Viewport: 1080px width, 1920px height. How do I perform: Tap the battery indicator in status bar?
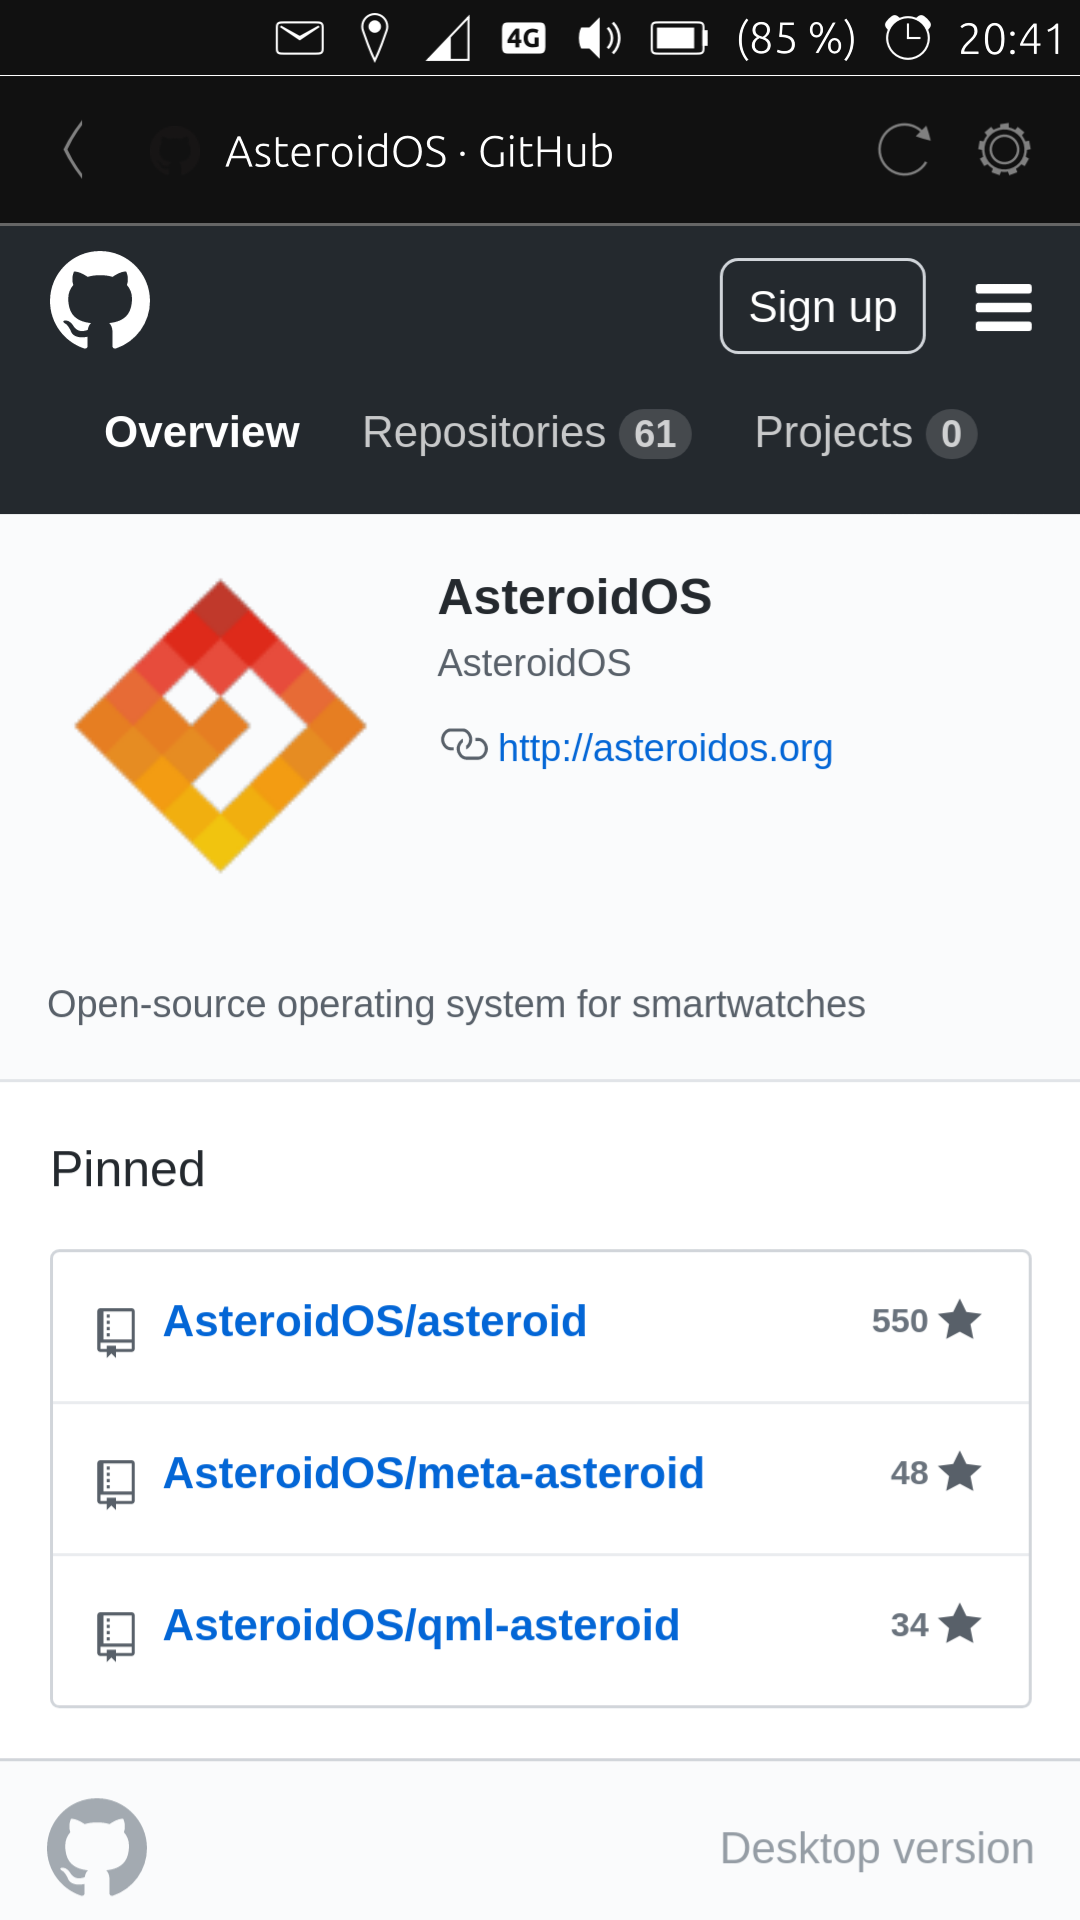click(679, 39)
